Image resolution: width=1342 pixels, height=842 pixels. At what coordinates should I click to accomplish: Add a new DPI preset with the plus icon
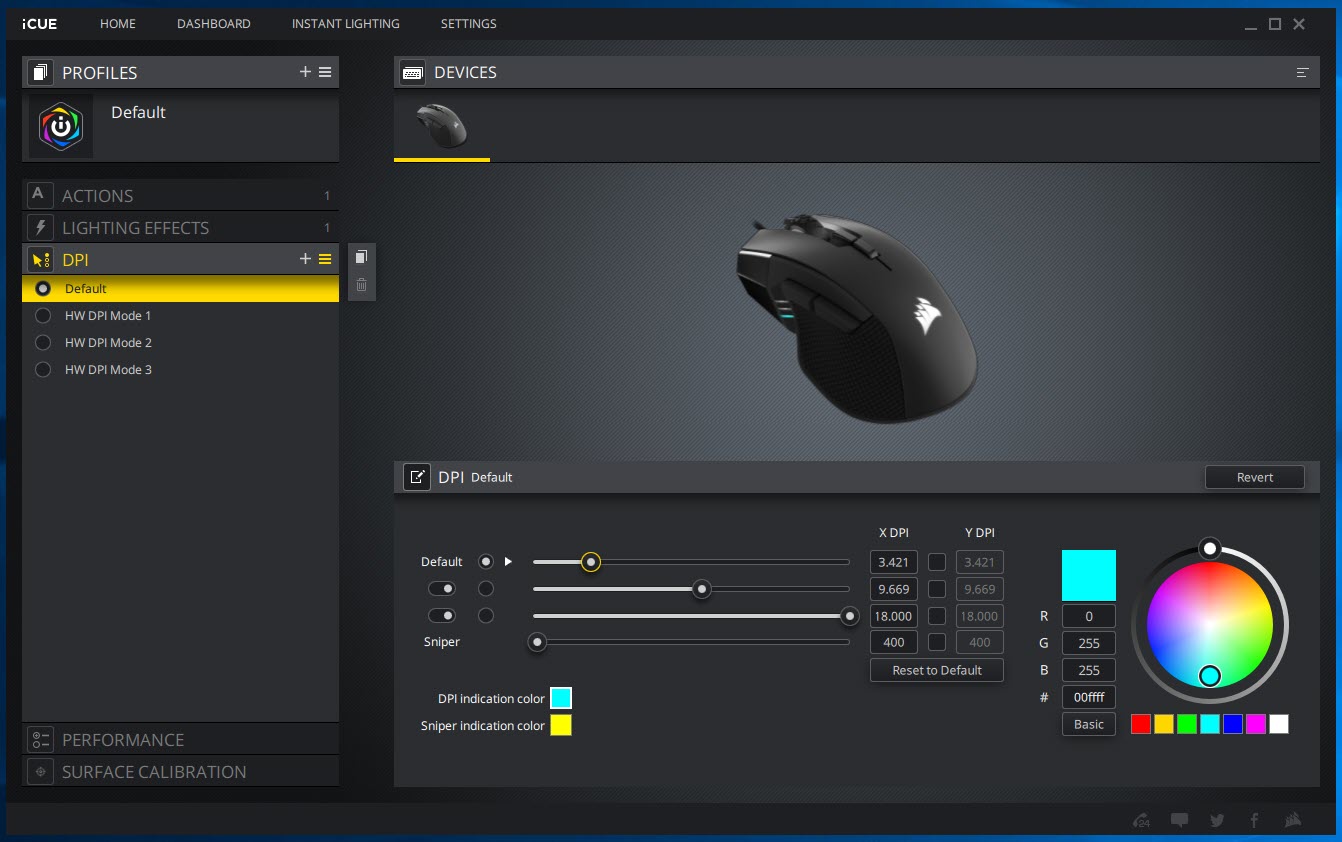click(x=305, y=259)
